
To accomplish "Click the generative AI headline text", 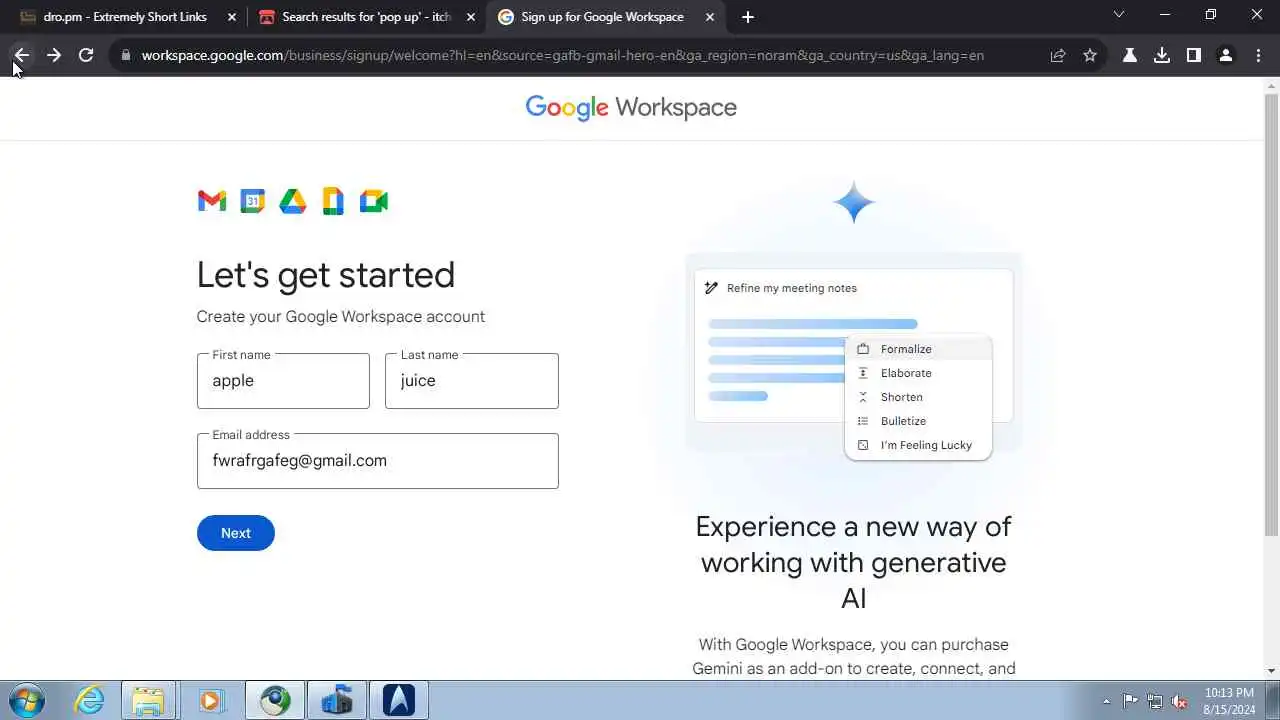I will (x=854, y=562).
